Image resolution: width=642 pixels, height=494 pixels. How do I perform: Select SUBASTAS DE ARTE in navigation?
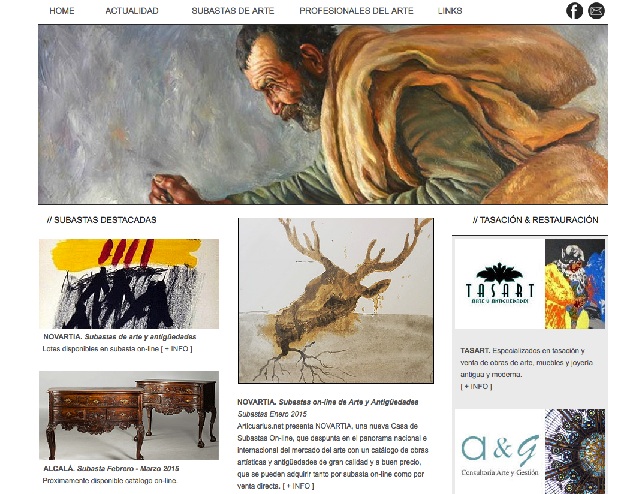coord(233,11)
